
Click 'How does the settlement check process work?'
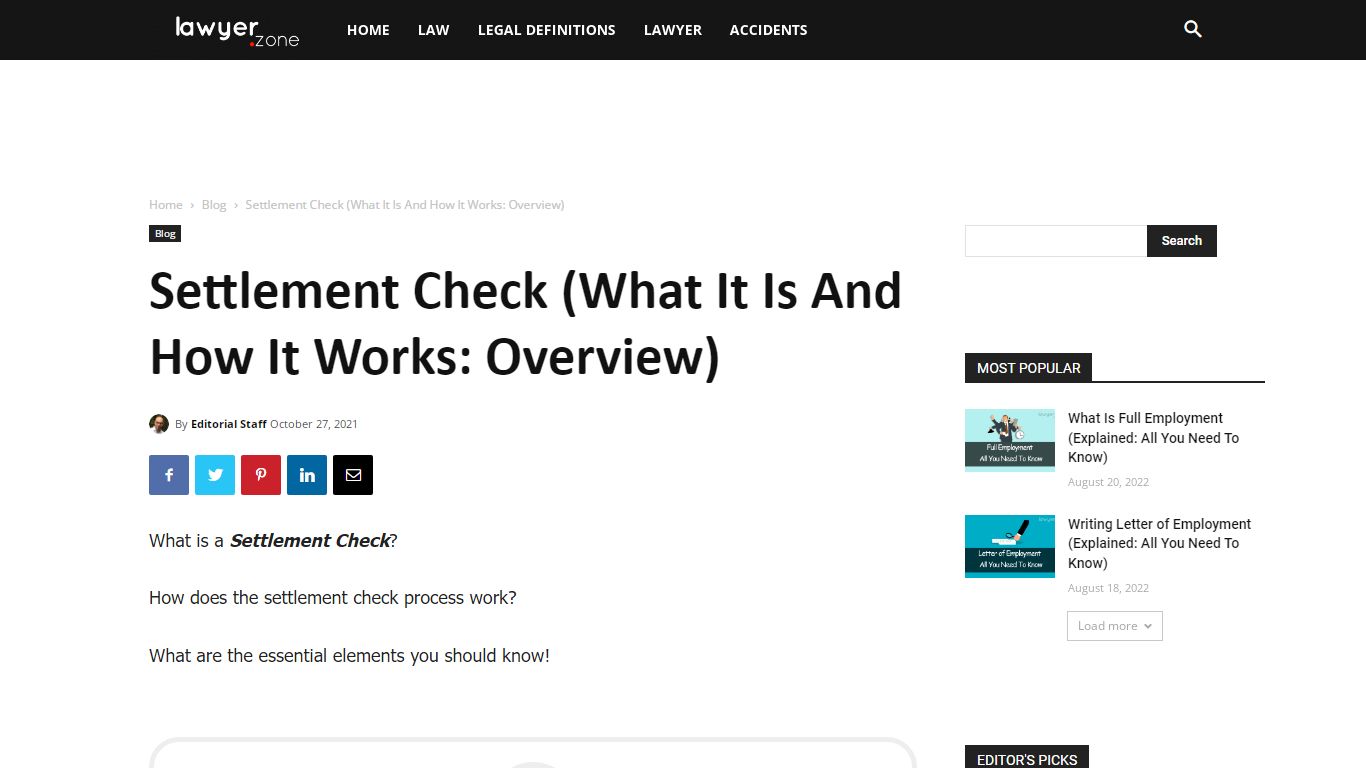tap(333, 598)
